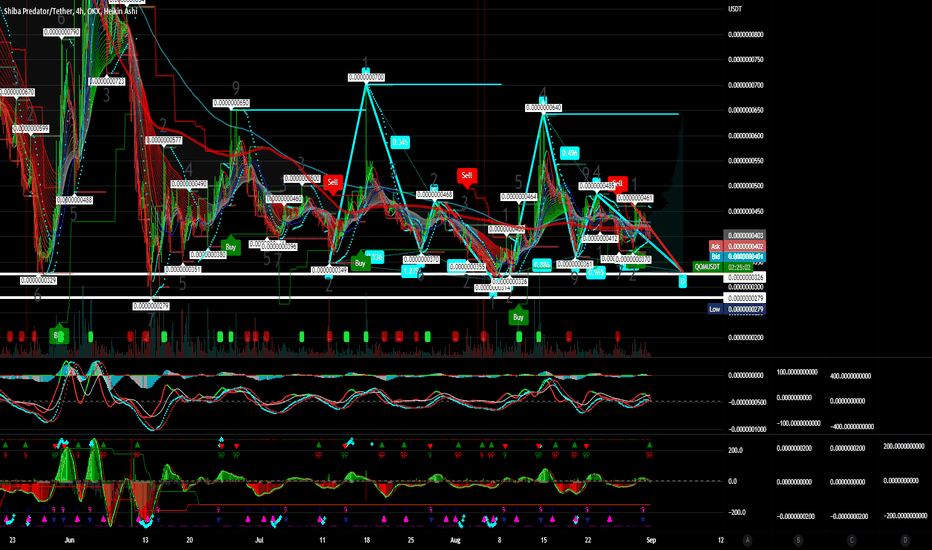The width and height of the screenshot is (932, 550).
Task: Click the cyan 0.345 ratio label
Action: pos(400,142)
